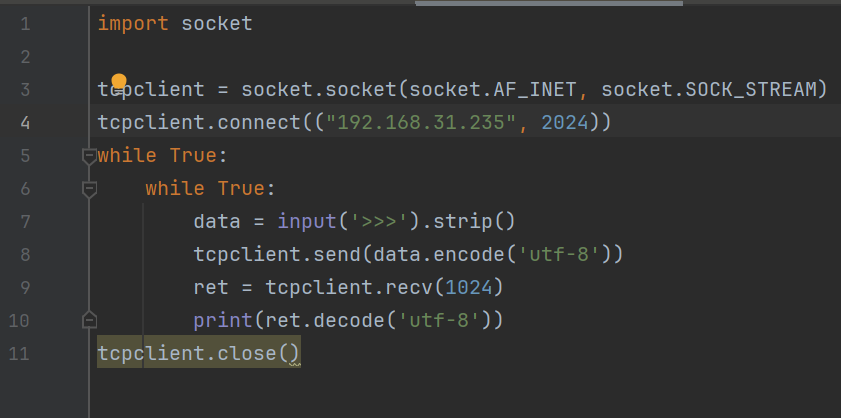Place cursor on the import keyword
Image resolution: width=841 pixels, height=418 pixels.
pyautogui.click(x=133, y=24)
